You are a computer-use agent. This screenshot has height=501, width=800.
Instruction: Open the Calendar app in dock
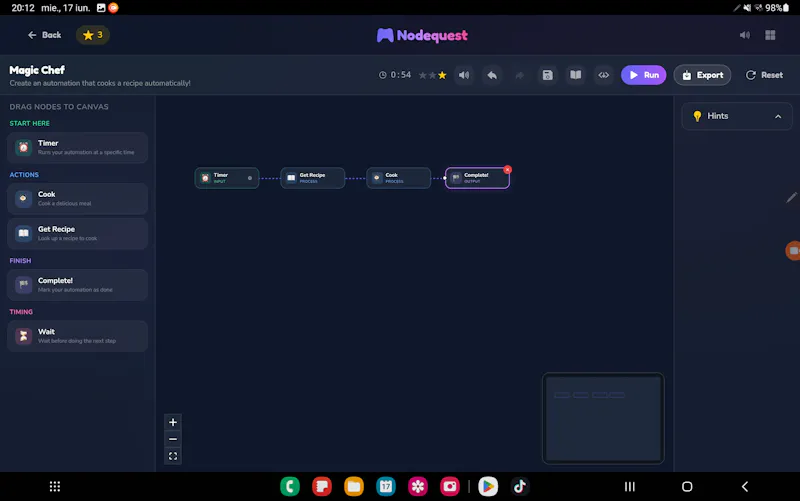386,487
